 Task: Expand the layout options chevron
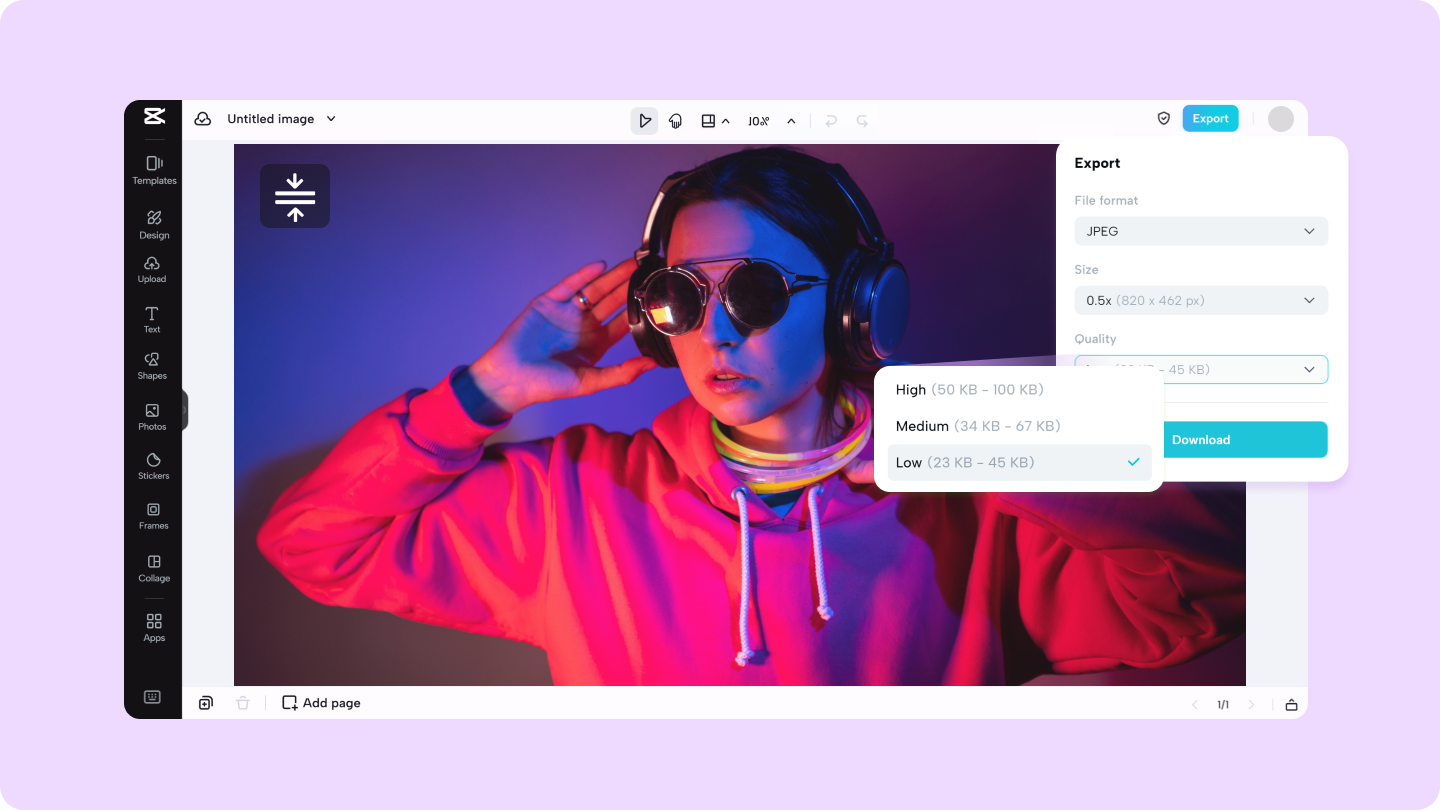tap(726, 121)
